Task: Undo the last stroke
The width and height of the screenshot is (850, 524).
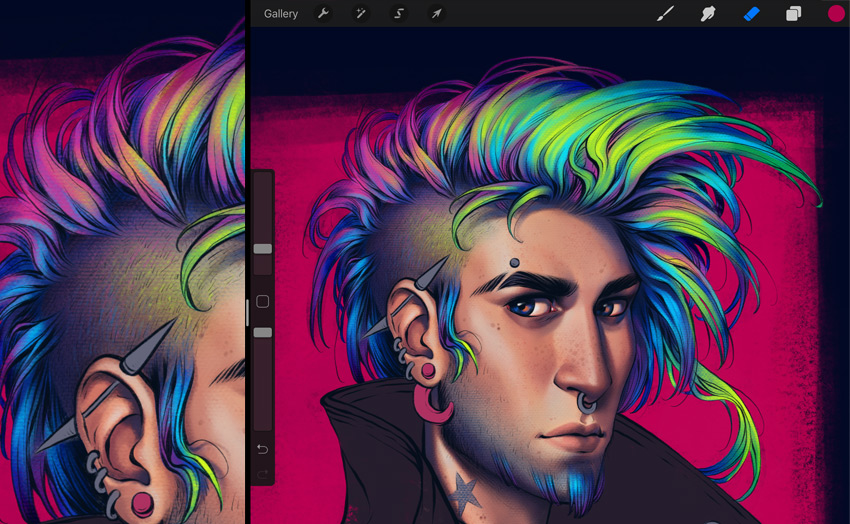Action: pos(262,449)
